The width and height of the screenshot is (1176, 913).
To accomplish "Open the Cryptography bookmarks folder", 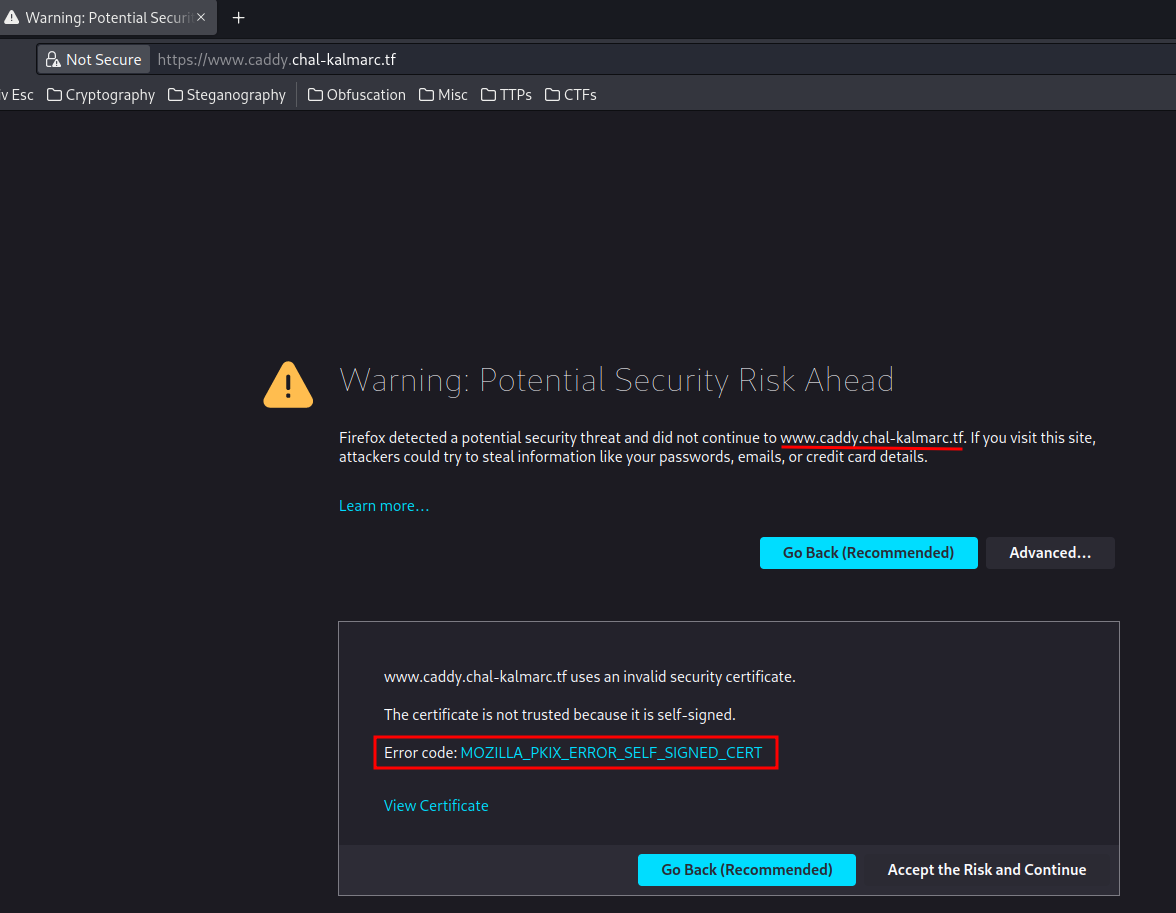I will (100, 95).
